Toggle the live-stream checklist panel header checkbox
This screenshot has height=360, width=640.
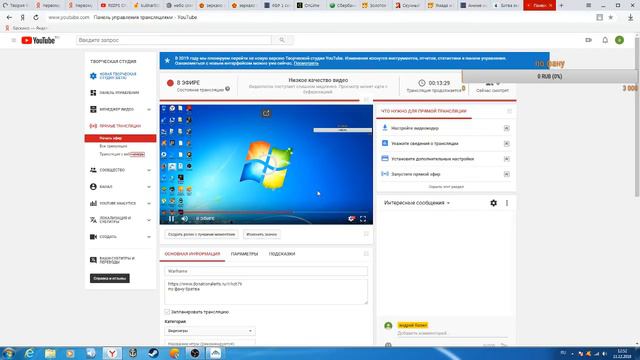pyautogui.click(x=509, y=111)
